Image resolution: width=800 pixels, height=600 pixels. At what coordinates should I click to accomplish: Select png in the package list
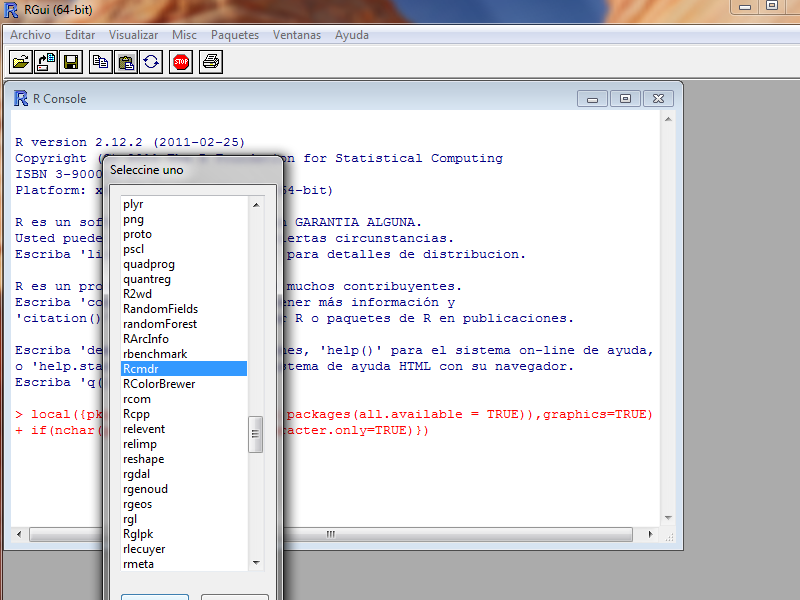[x=184, y=219]
